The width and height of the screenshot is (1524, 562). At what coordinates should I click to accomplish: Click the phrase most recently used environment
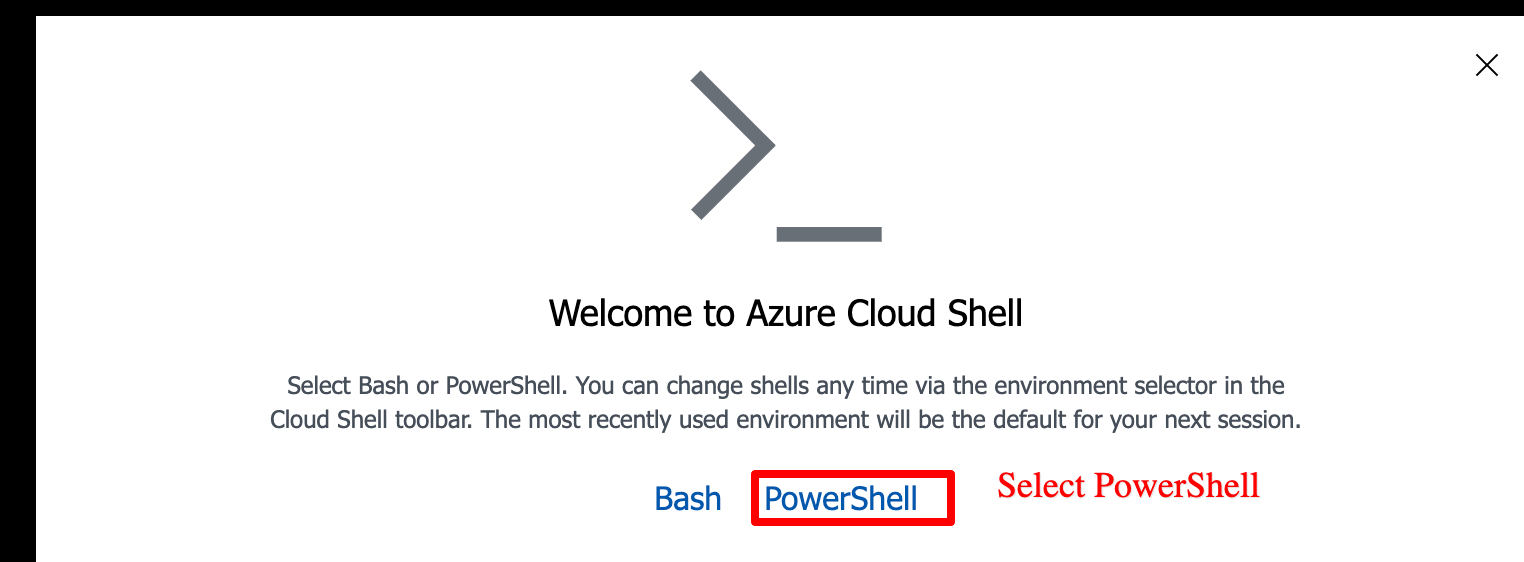tap(678, 420)
